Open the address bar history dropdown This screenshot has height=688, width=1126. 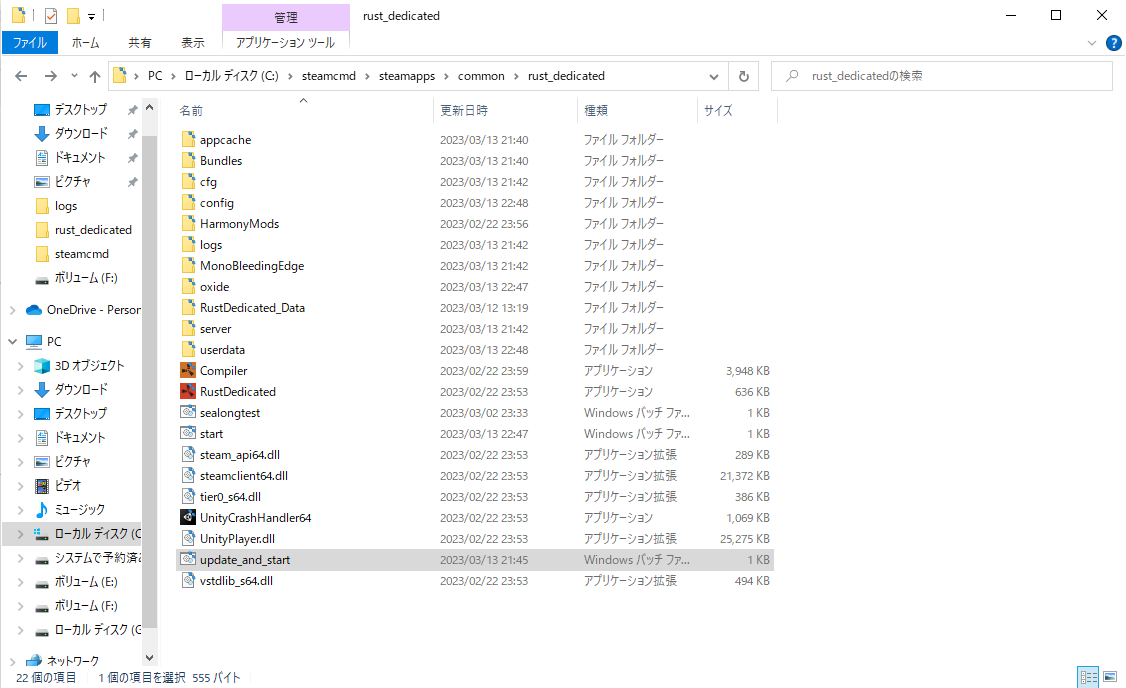714,76
